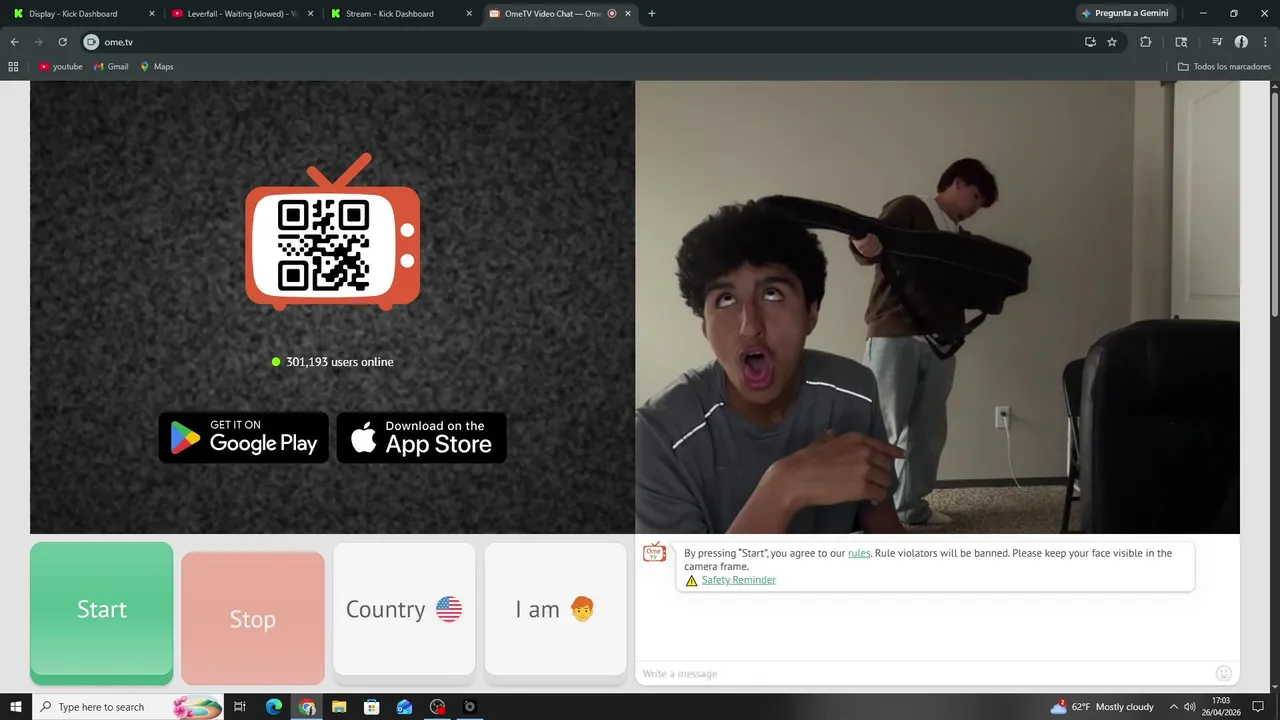The height and width of the screenshot is (720, 1280).
Task: Click the OmeTV avatar icon beside the chat notice
Action: point(654,553)
